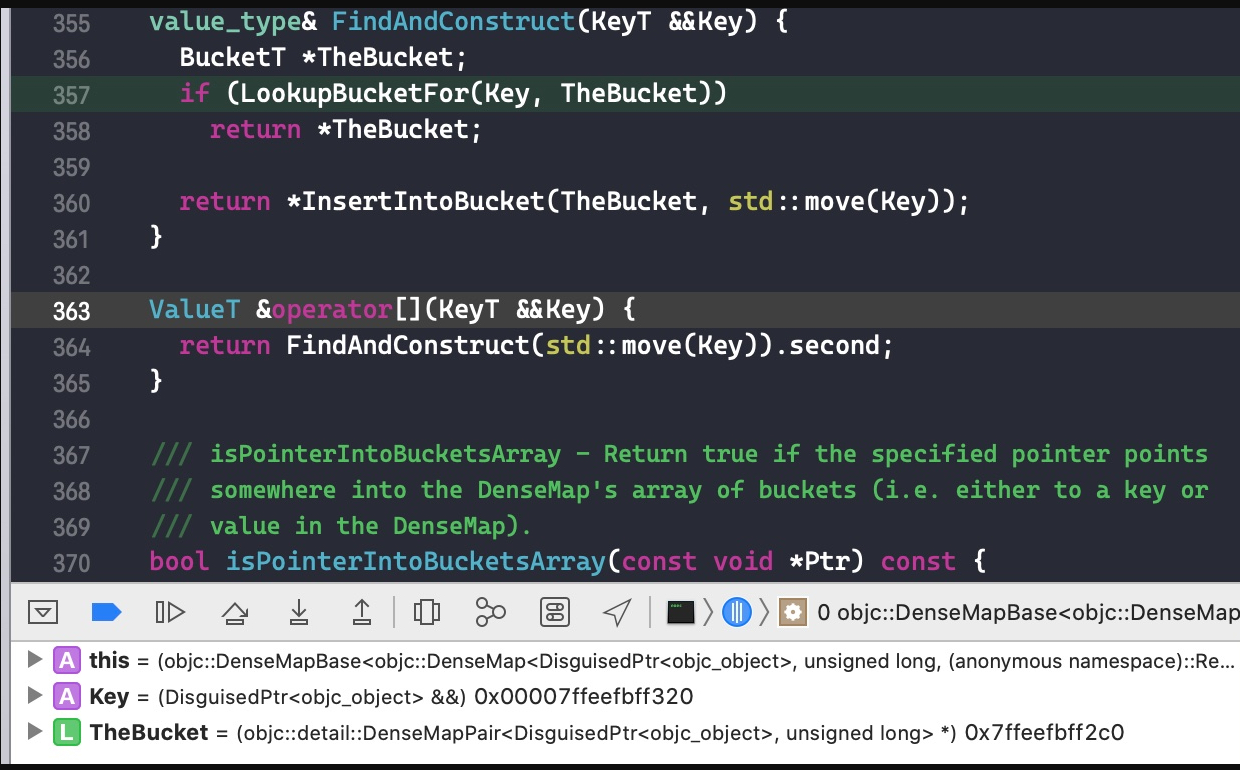
Task: Click line number 364 in the gutter
Action: (x=70, y=347)
